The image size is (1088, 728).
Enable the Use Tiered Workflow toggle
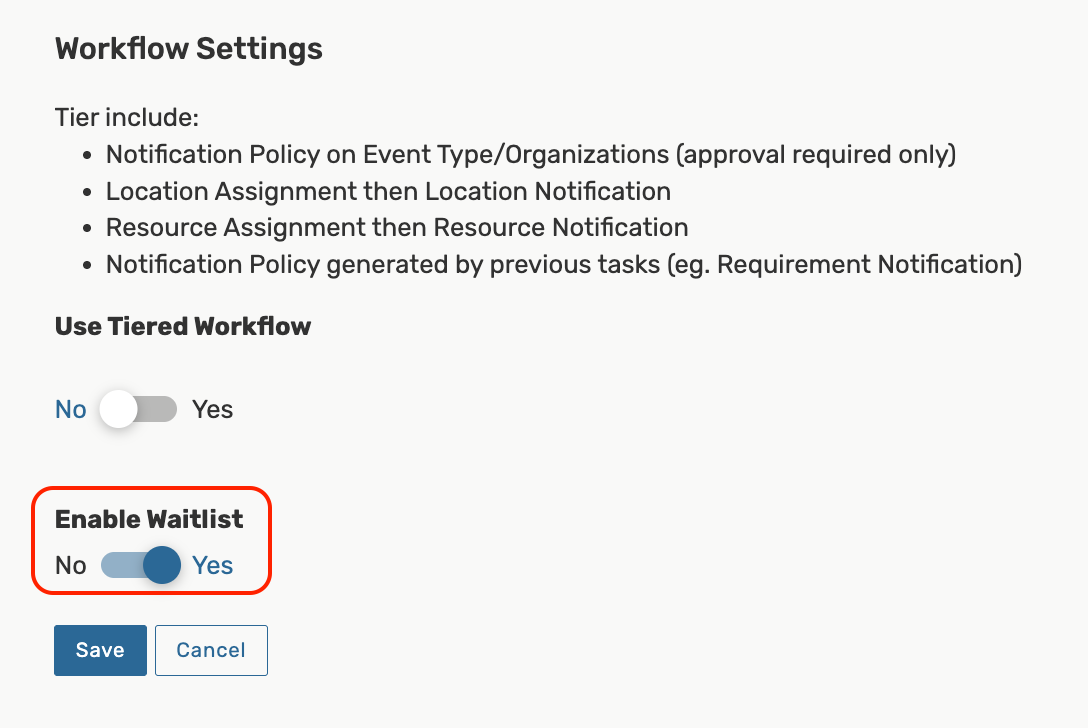[x=139, y=409]
